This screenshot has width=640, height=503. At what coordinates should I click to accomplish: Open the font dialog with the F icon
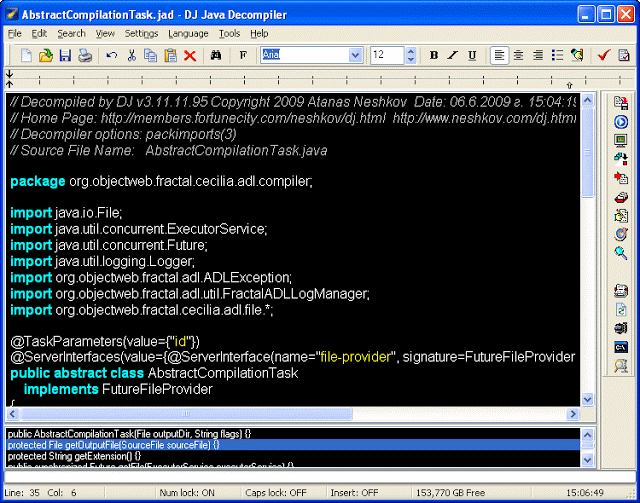(x=243, y=55)
